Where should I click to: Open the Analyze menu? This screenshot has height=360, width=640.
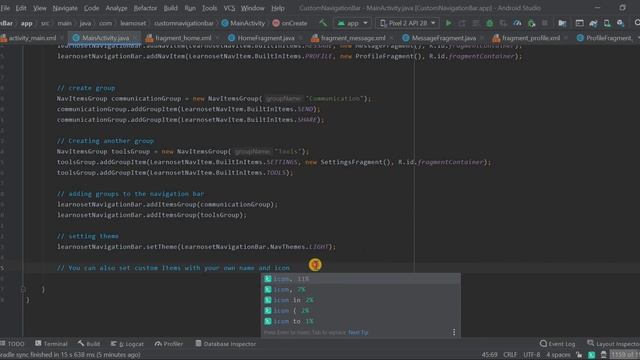point(116,8)
